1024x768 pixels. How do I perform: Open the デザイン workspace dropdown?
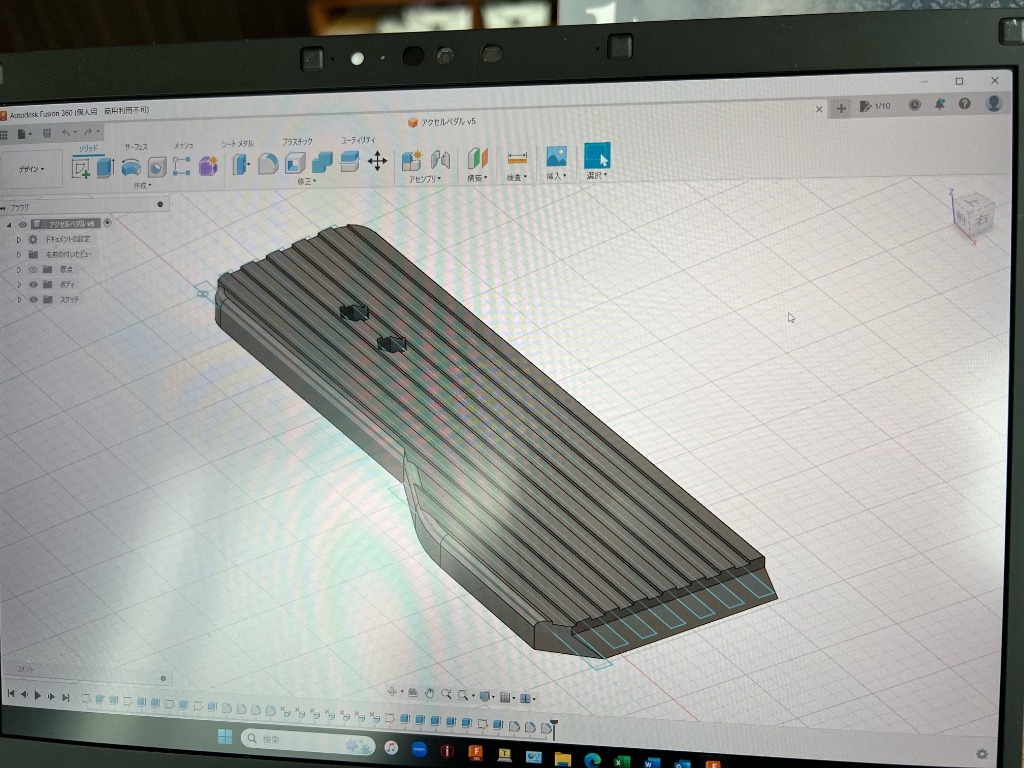pos(31,169)
